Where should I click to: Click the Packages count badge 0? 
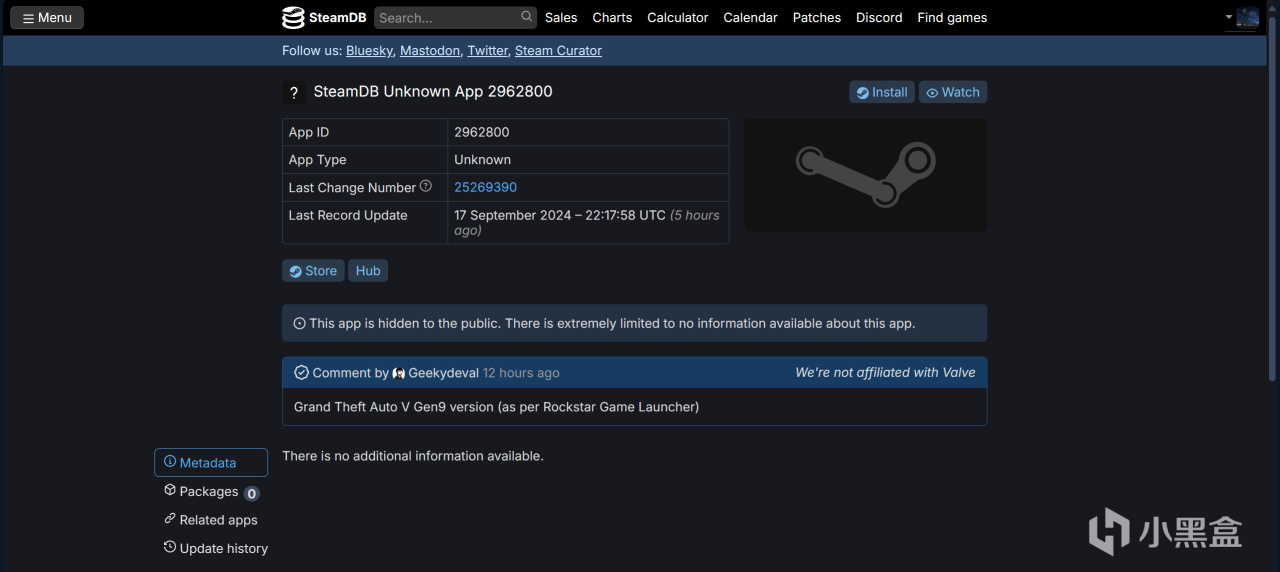[252, 493]
